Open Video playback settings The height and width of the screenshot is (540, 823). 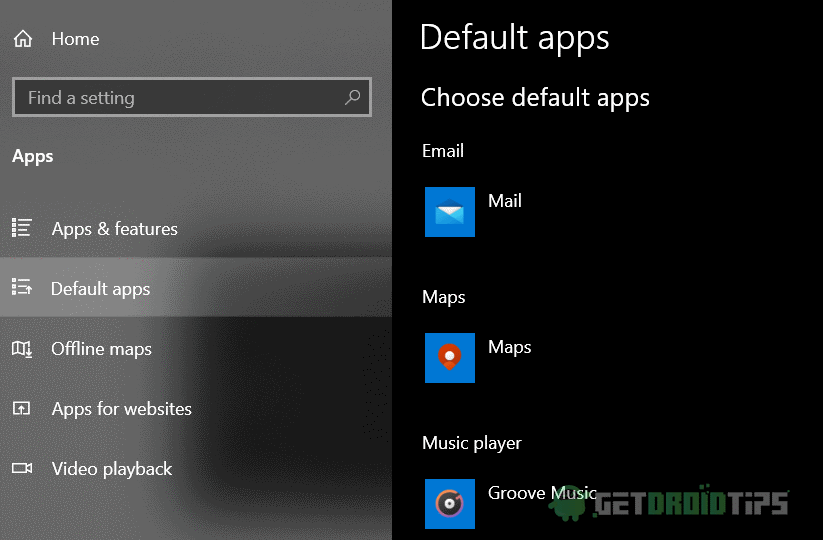pyautogui.click(x=196, y=468)
